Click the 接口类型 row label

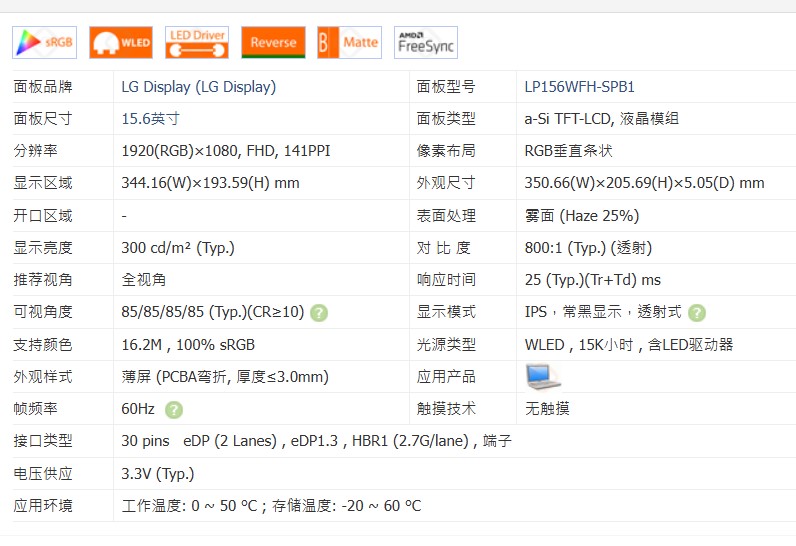click(x=43, y=441)
